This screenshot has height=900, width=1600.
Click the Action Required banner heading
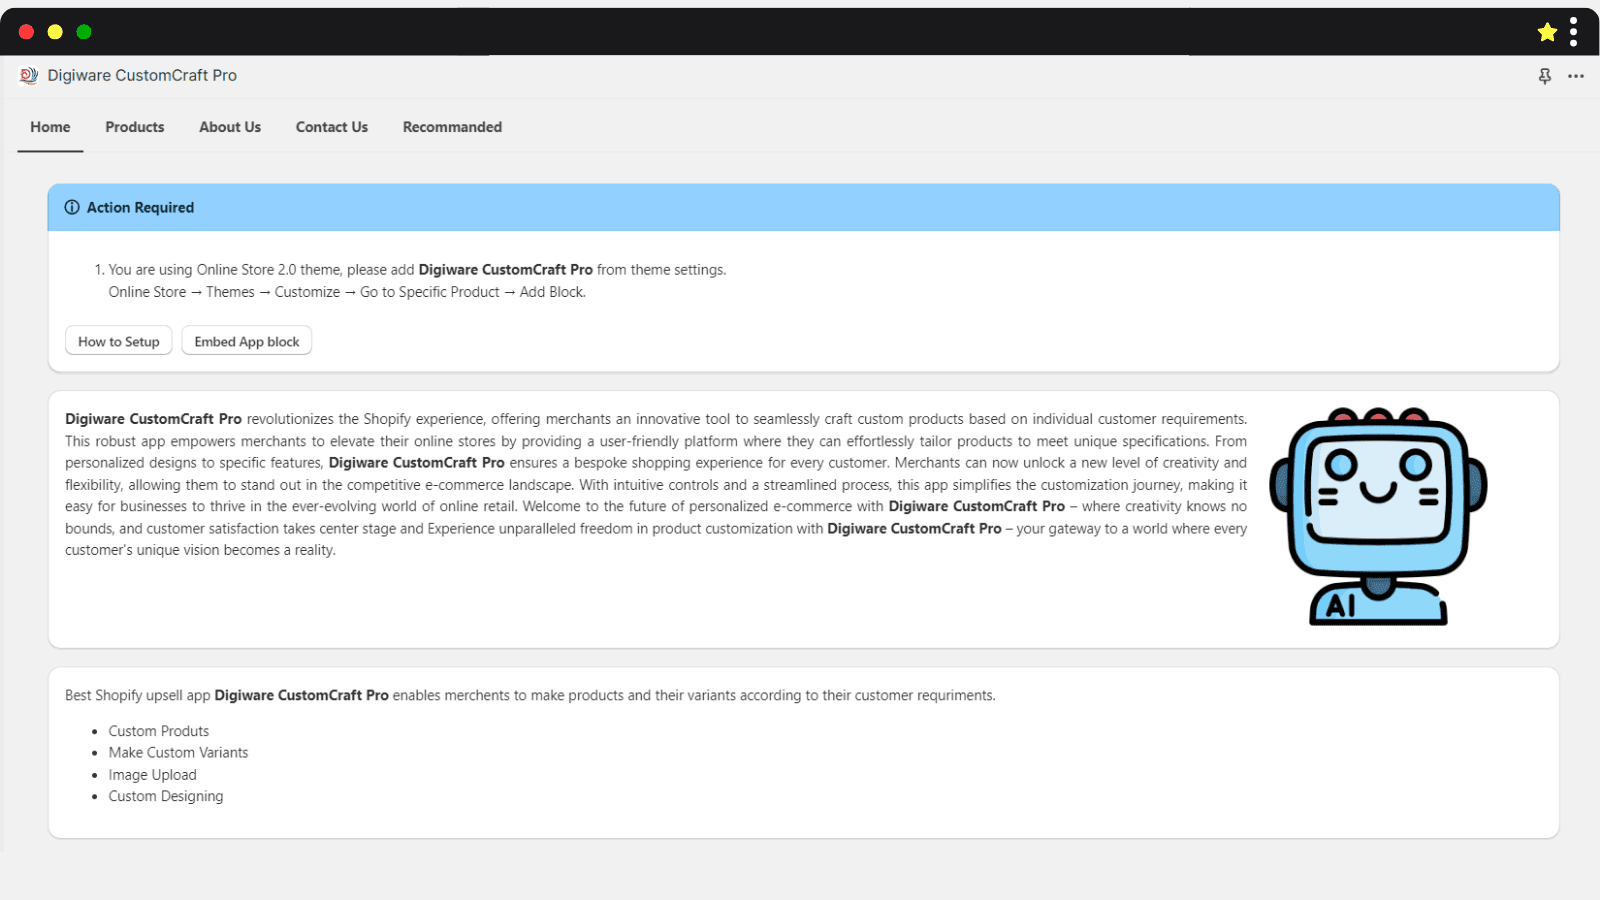[140, 208]
